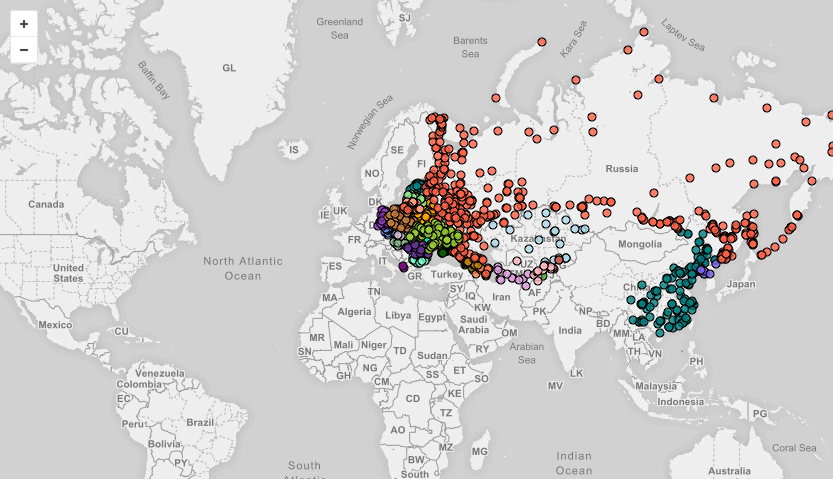Click the orange marker among Poland cluster

click(425, 217)
